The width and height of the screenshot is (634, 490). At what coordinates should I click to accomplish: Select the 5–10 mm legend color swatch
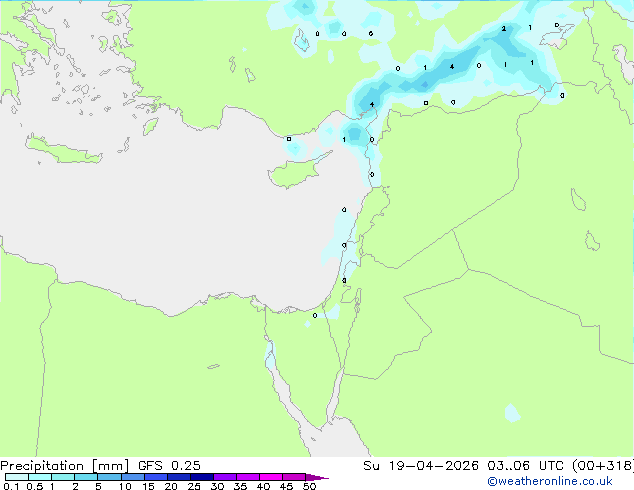tap(109, 477)
